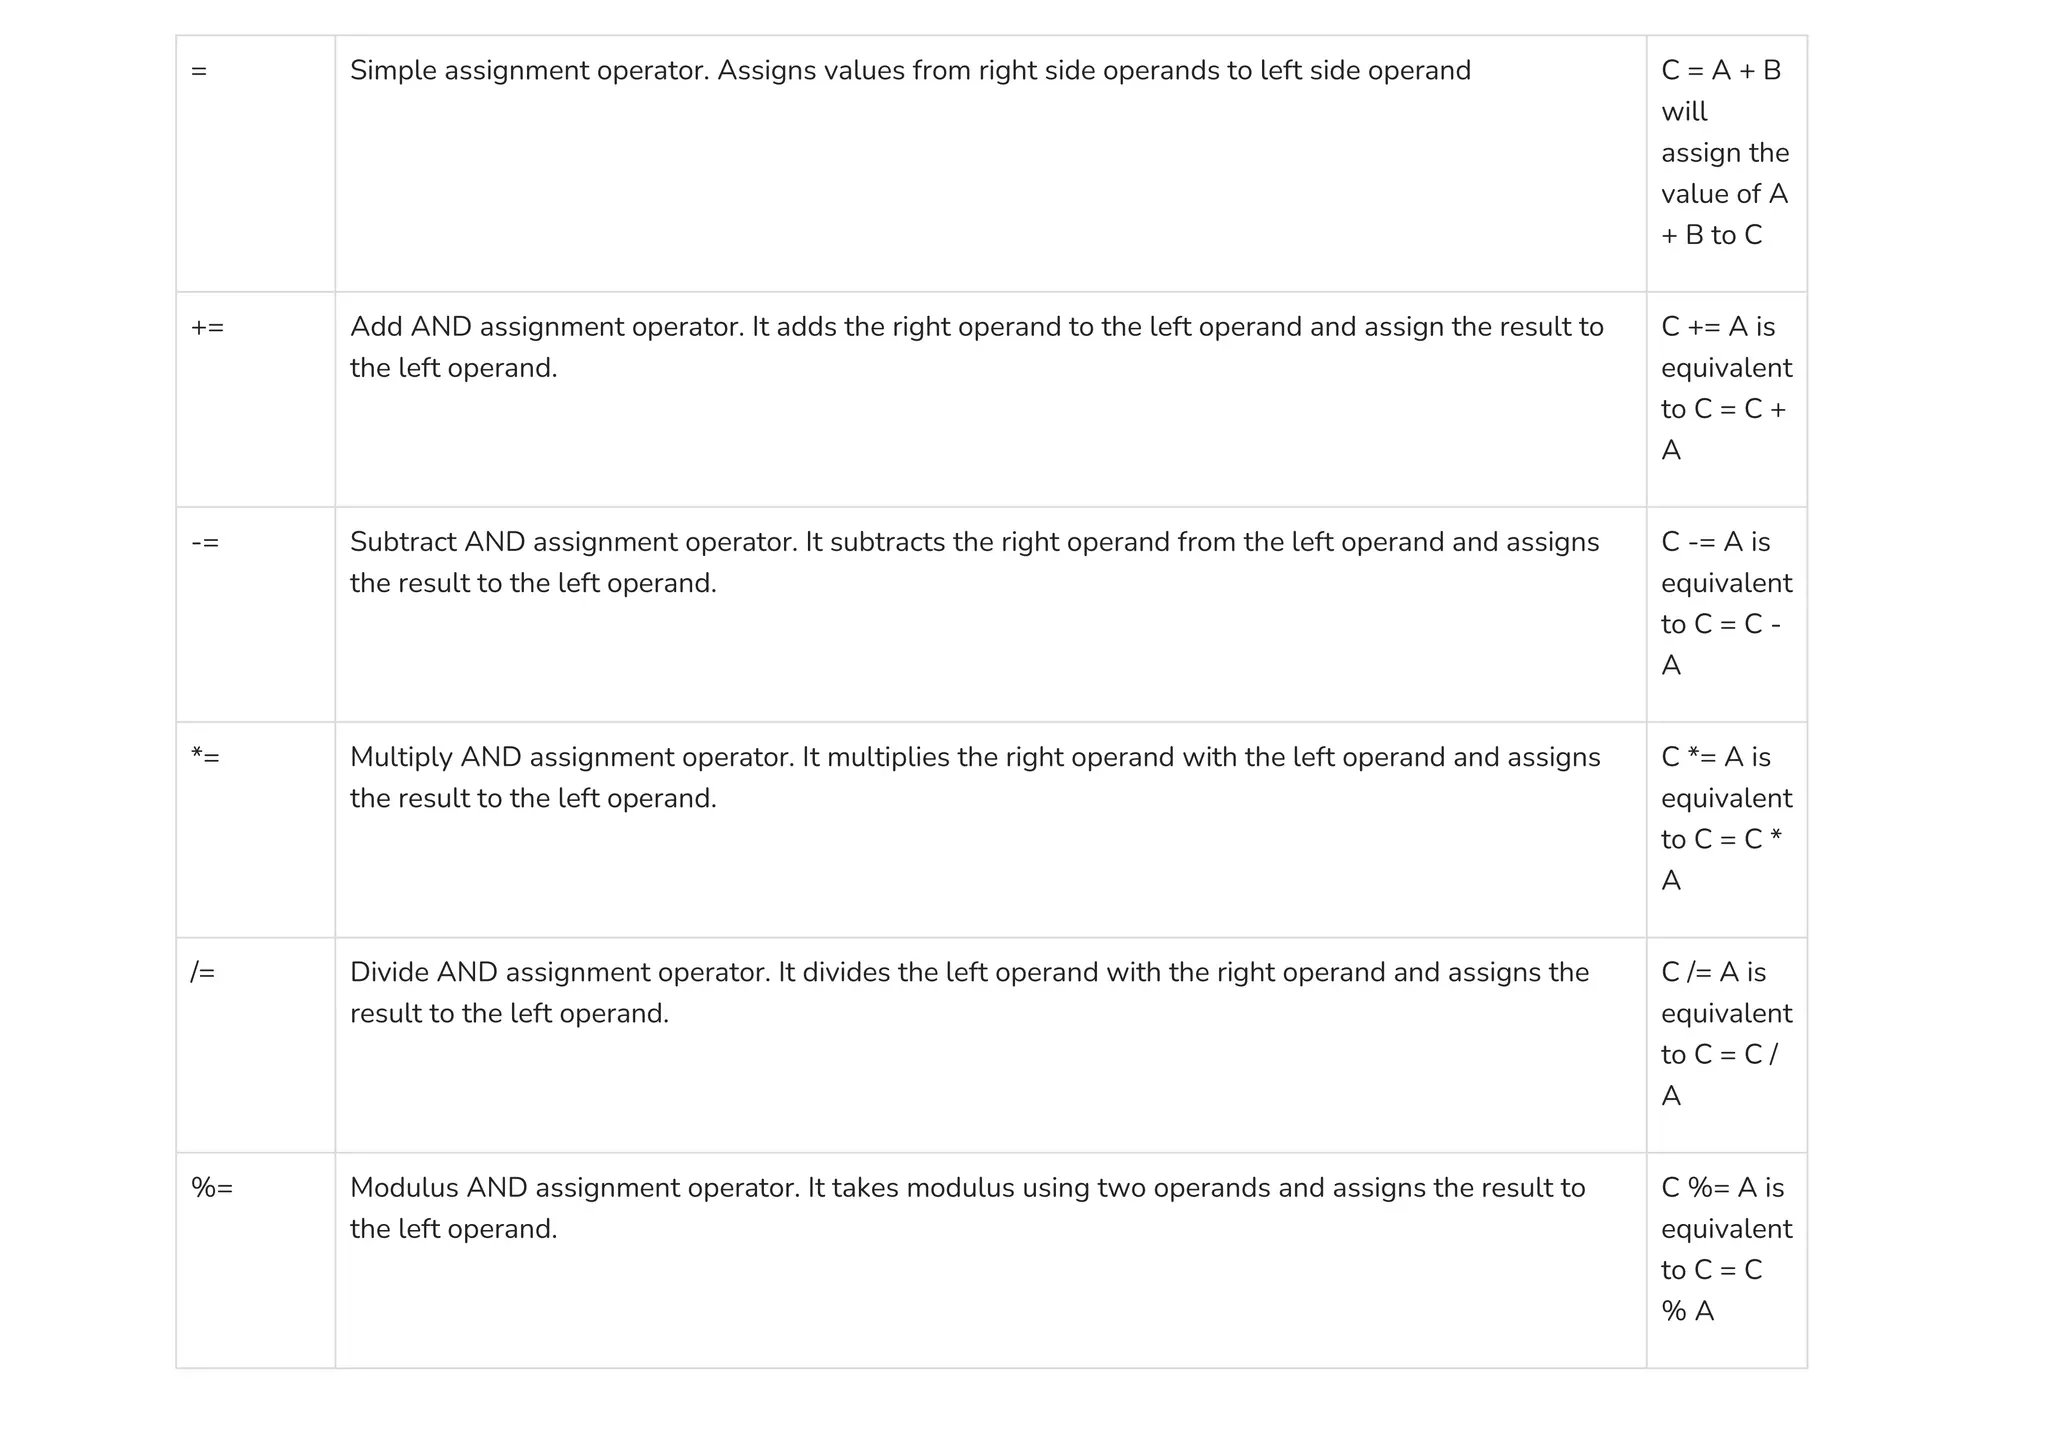2048x1448 pixels.
Task: Click the '+=' operator cell
Action: [207, 328]
